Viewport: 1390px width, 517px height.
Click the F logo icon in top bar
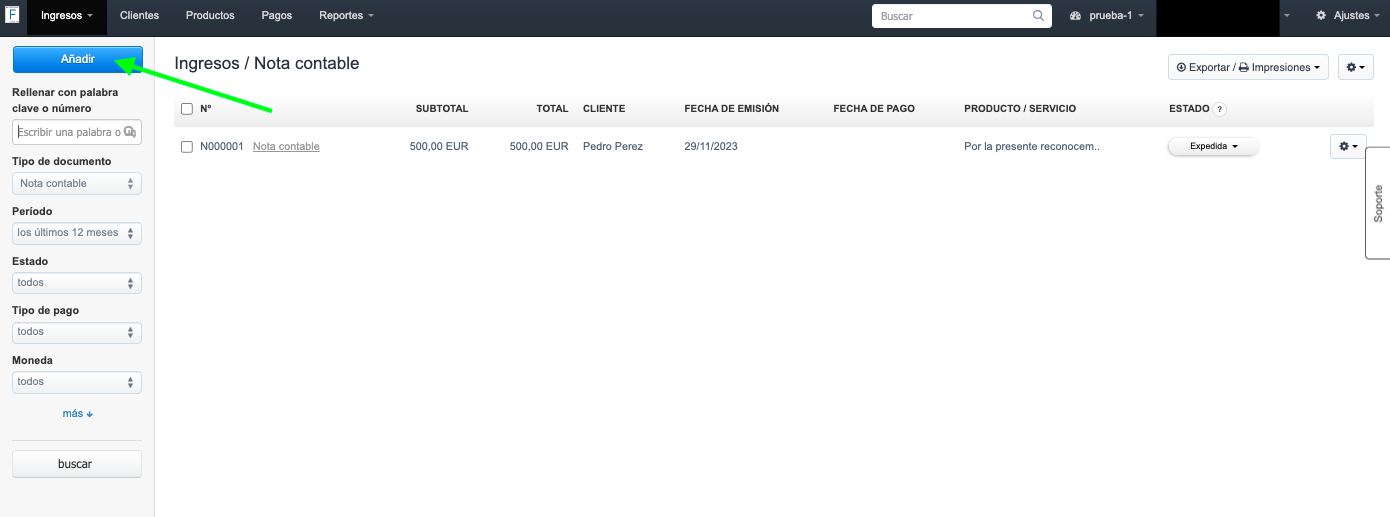click(x=12, y=16)
